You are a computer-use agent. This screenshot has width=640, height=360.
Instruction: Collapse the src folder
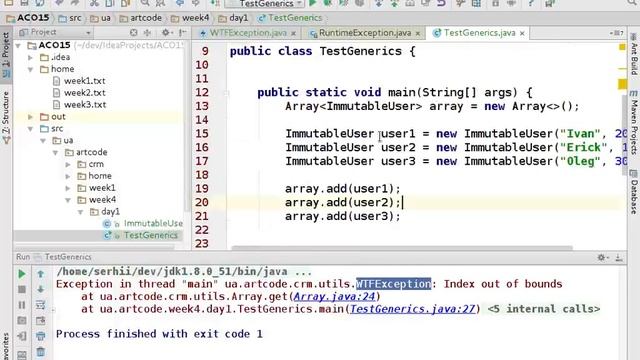click(31, 129)
